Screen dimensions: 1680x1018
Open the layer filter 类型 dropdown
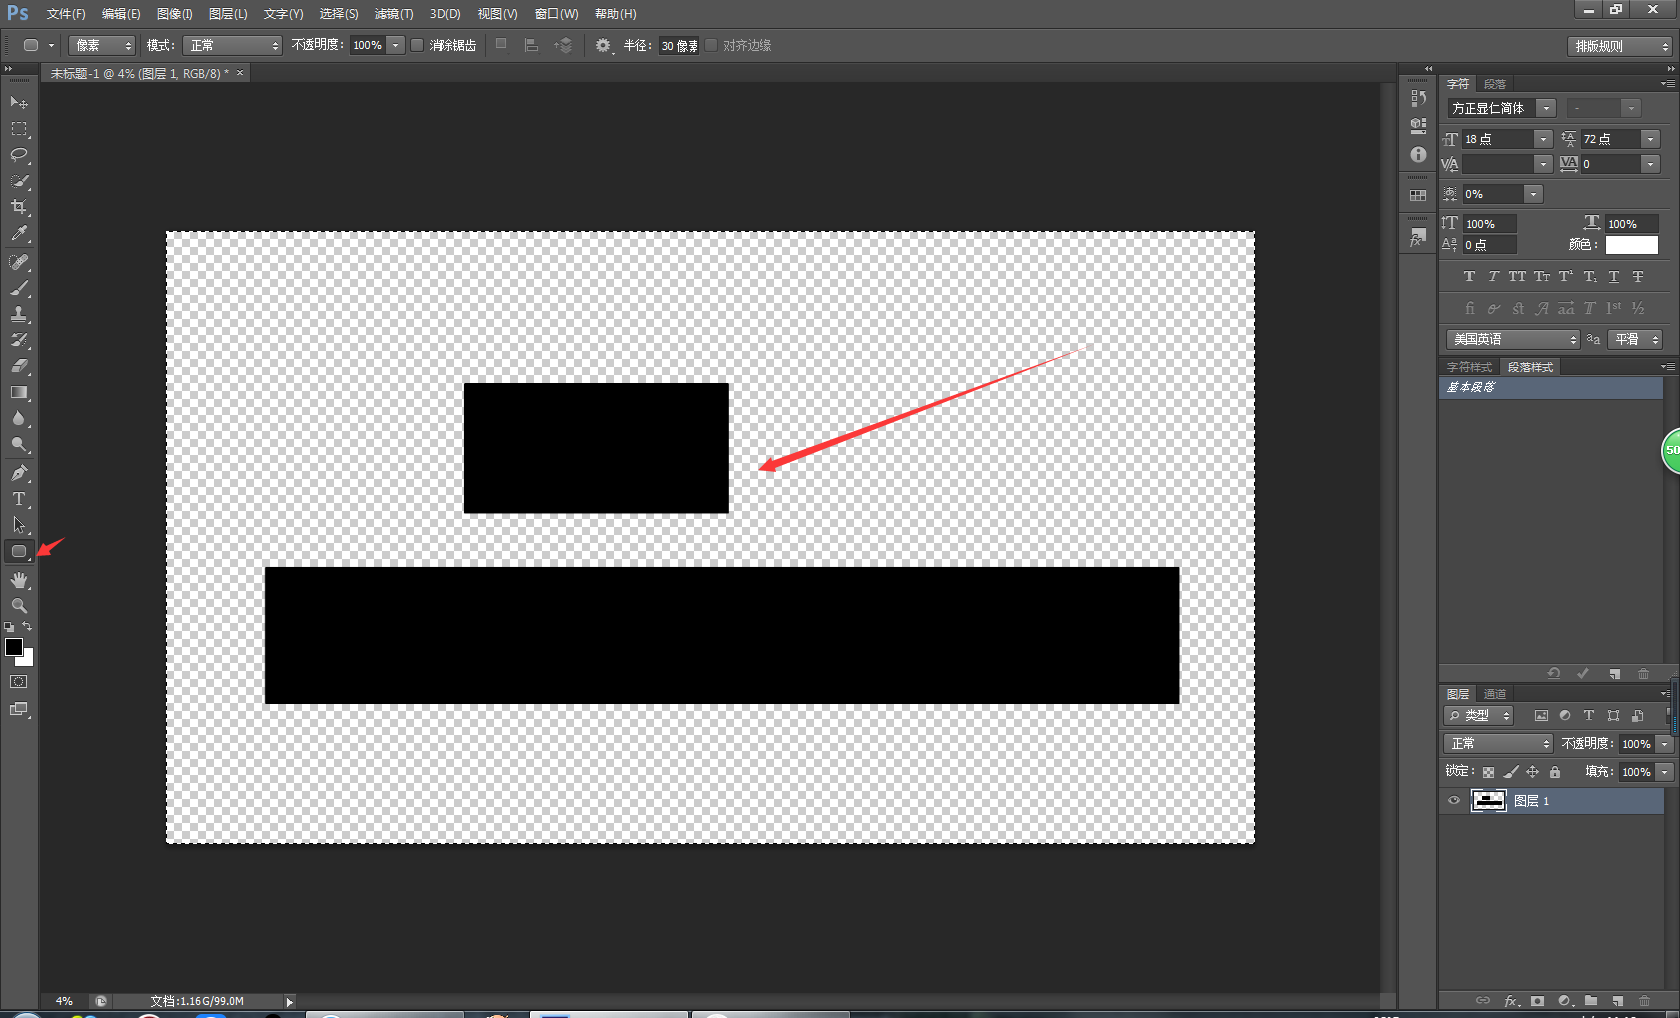[x=1479, y=716]
